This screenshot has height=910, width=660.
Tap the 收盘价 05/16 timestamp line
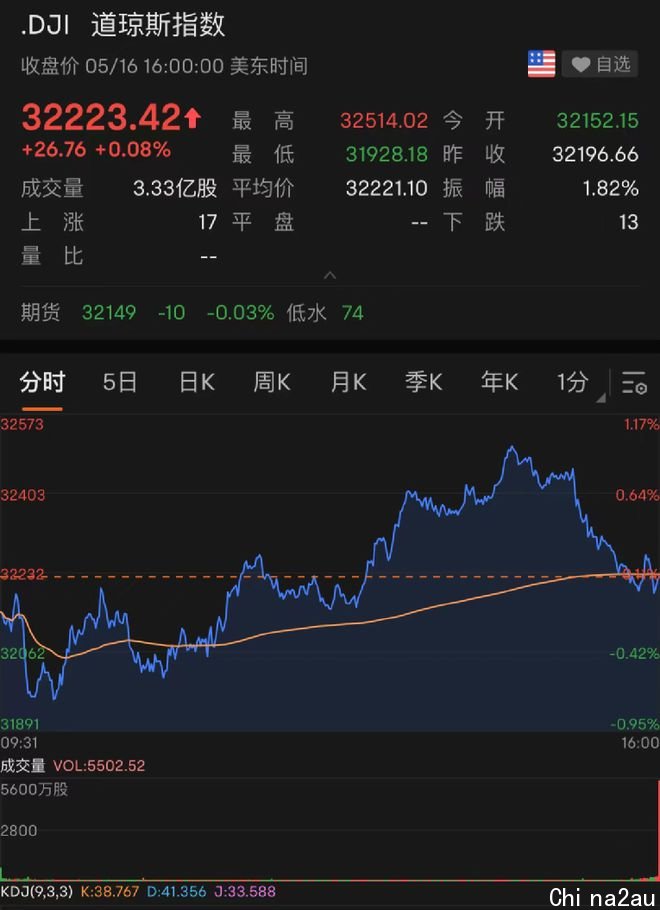click(164, 66)
